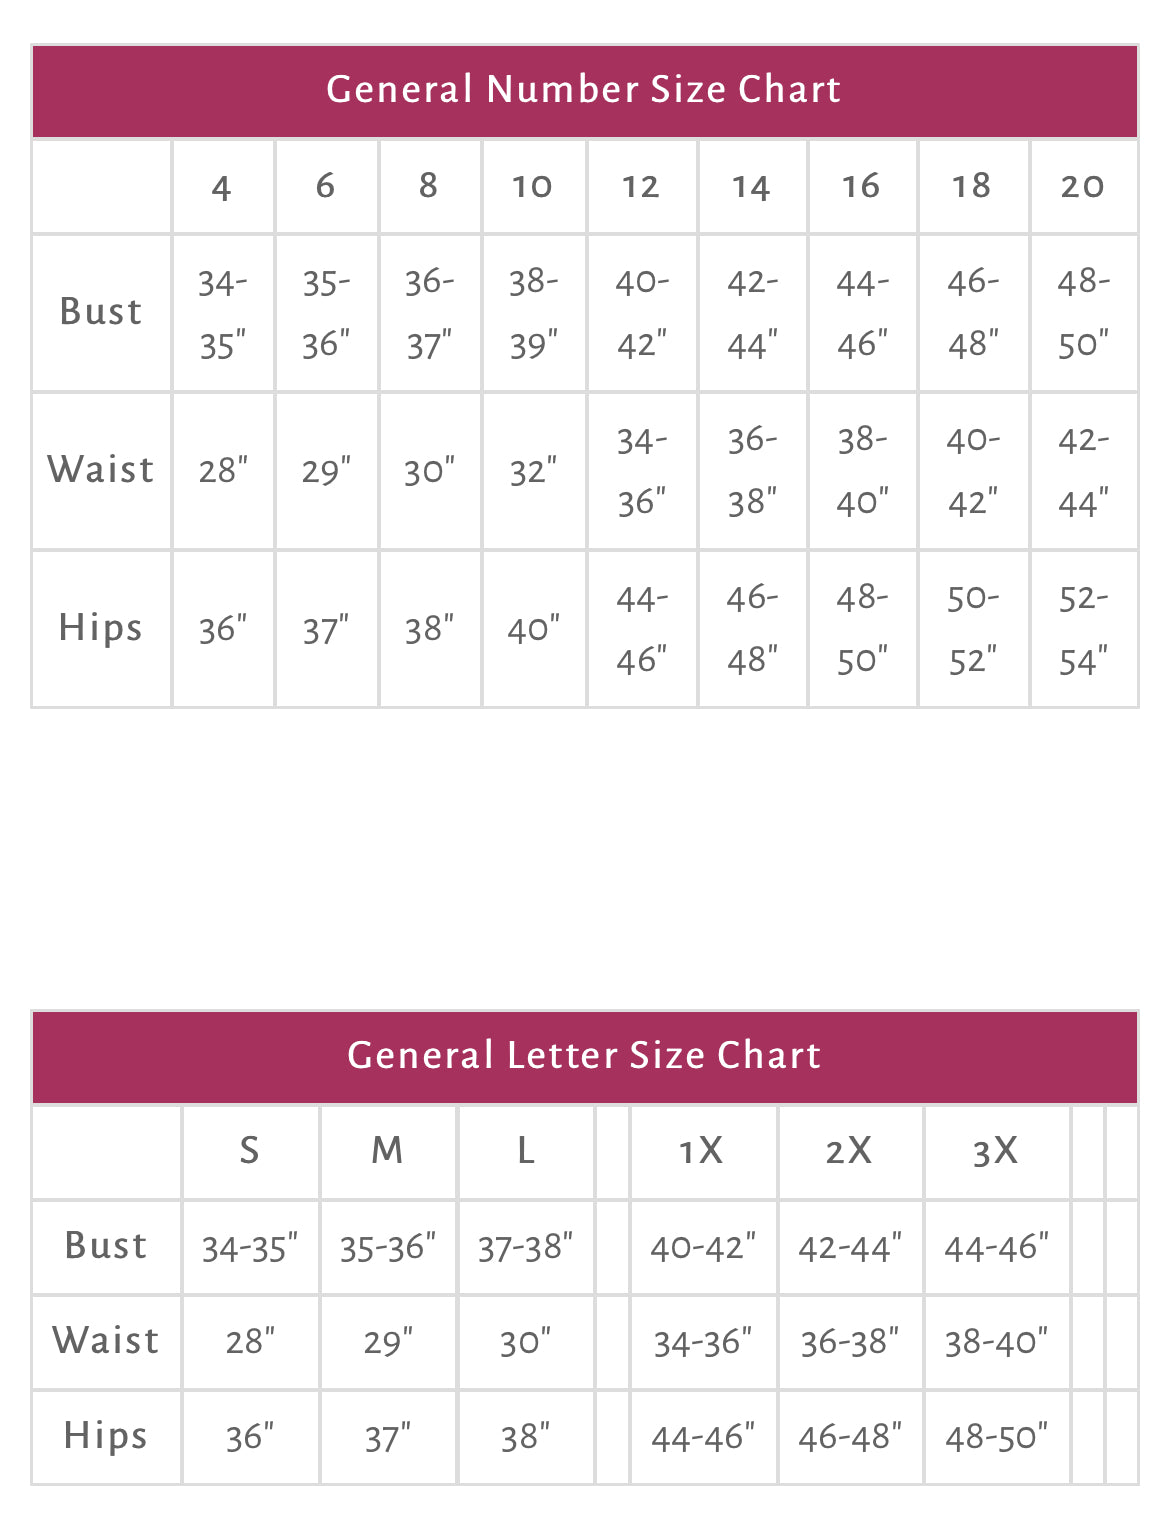
Task: Click the General Number Size Chart title
Action: click(584, 90)
